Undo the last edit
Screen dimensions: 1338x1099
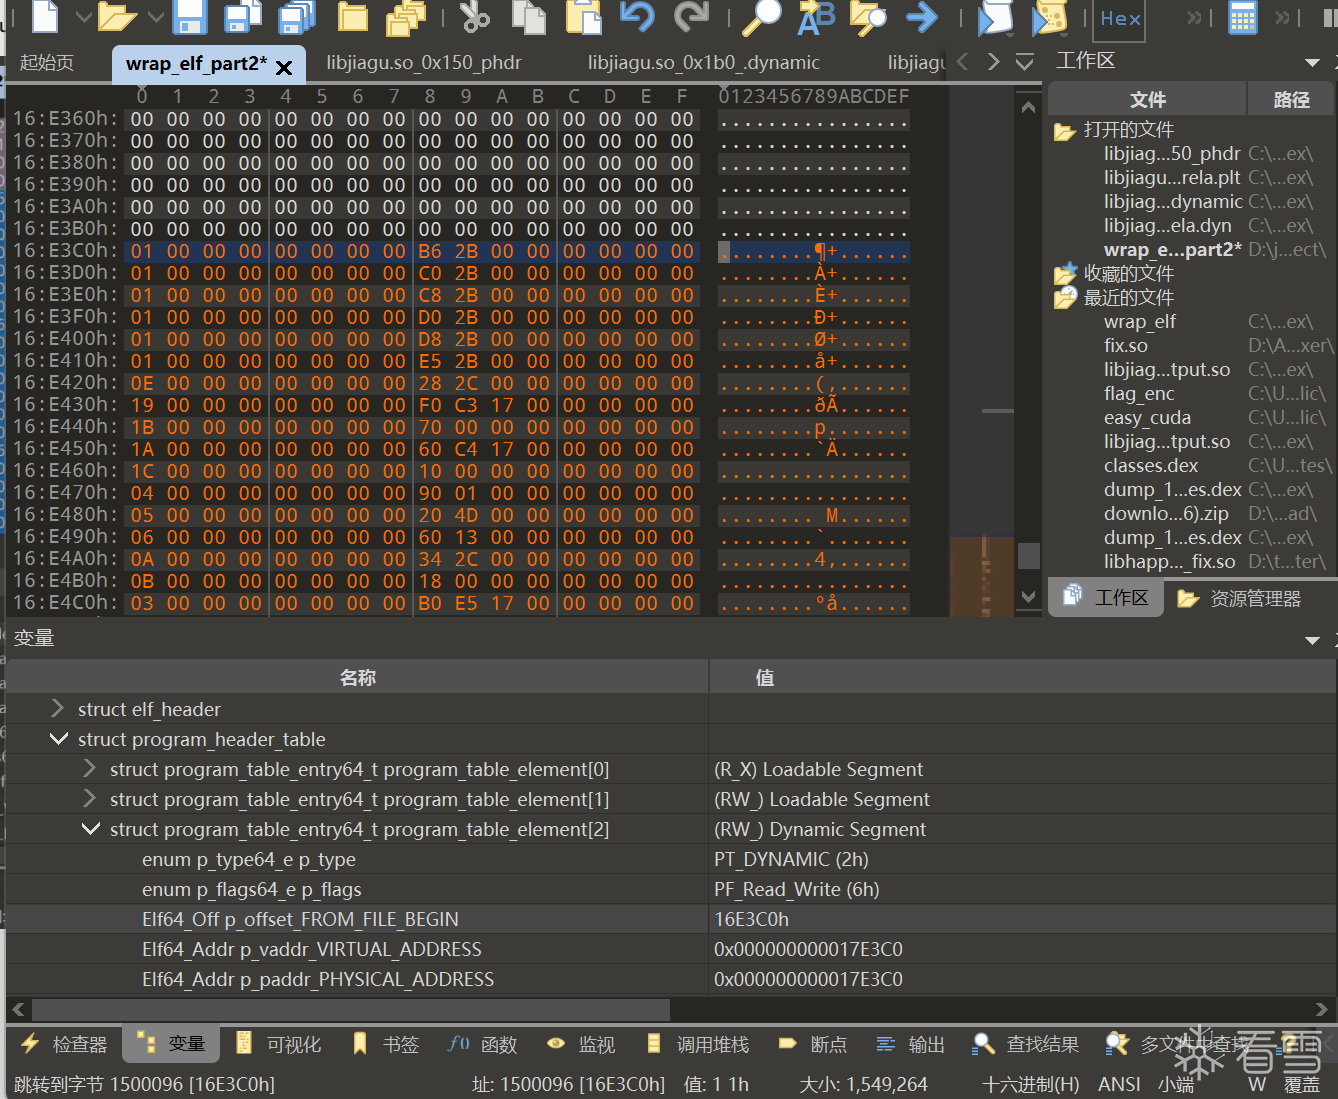(637, 17)
